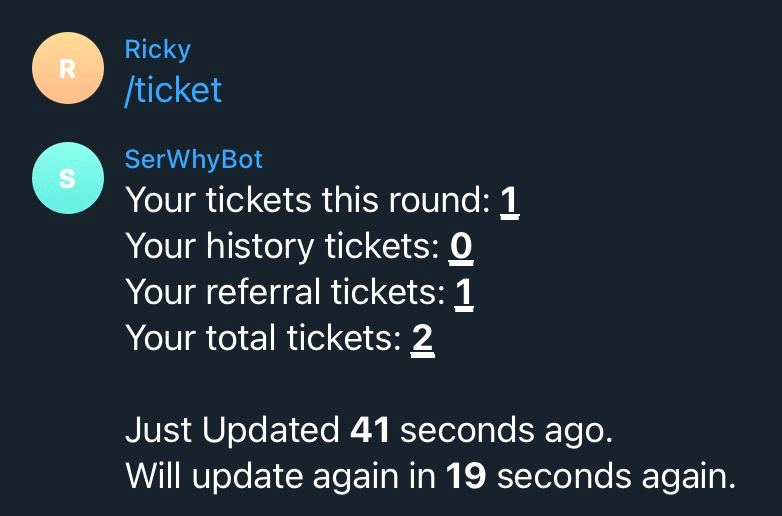Select the 'Your total tickets' line
782x516 pixels.
point(280,339)
